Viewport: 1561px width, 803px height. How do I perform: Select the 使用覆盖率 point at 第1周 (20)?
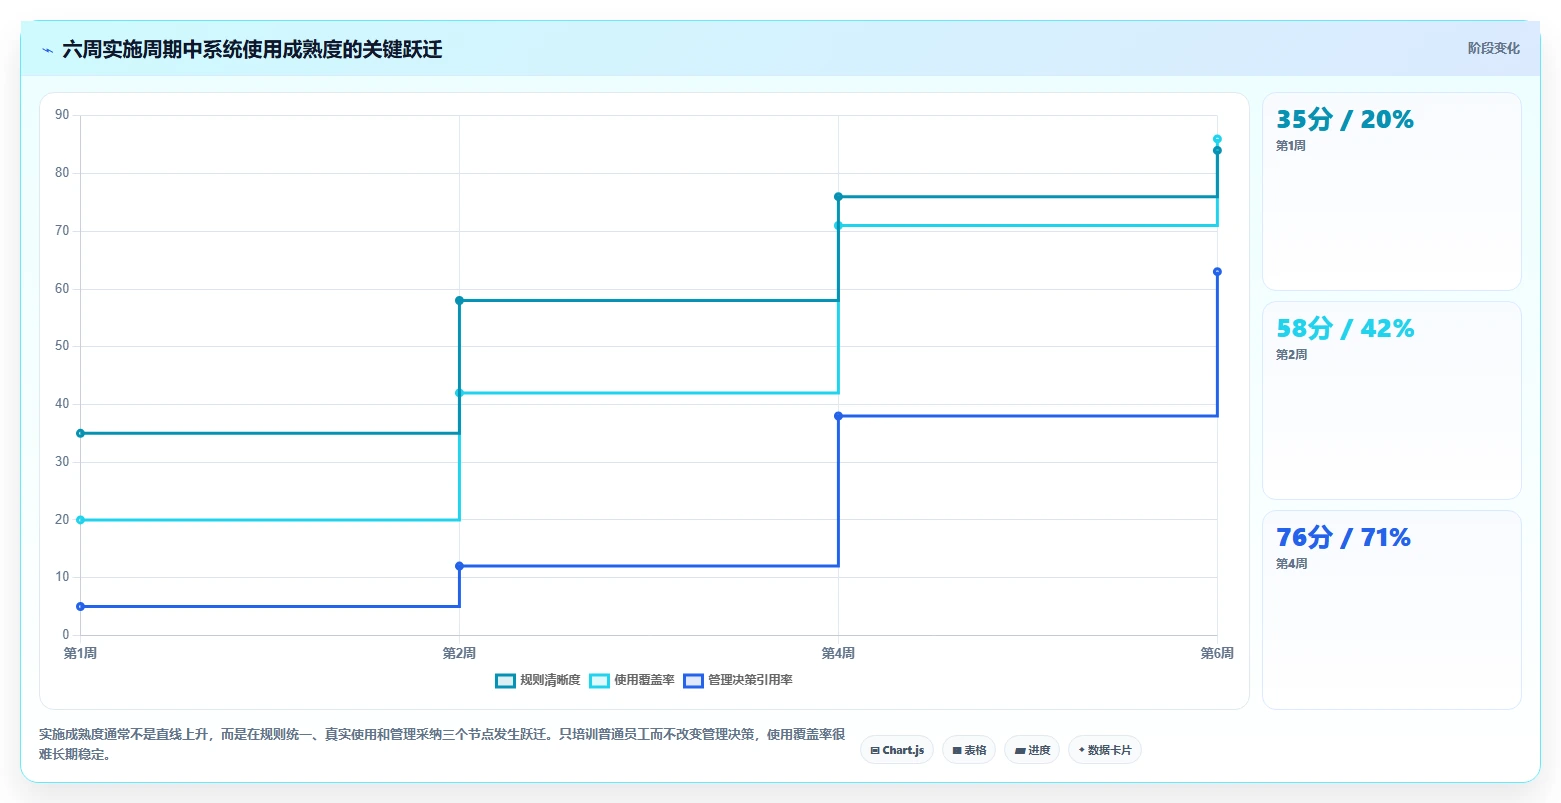pos(80,520)
